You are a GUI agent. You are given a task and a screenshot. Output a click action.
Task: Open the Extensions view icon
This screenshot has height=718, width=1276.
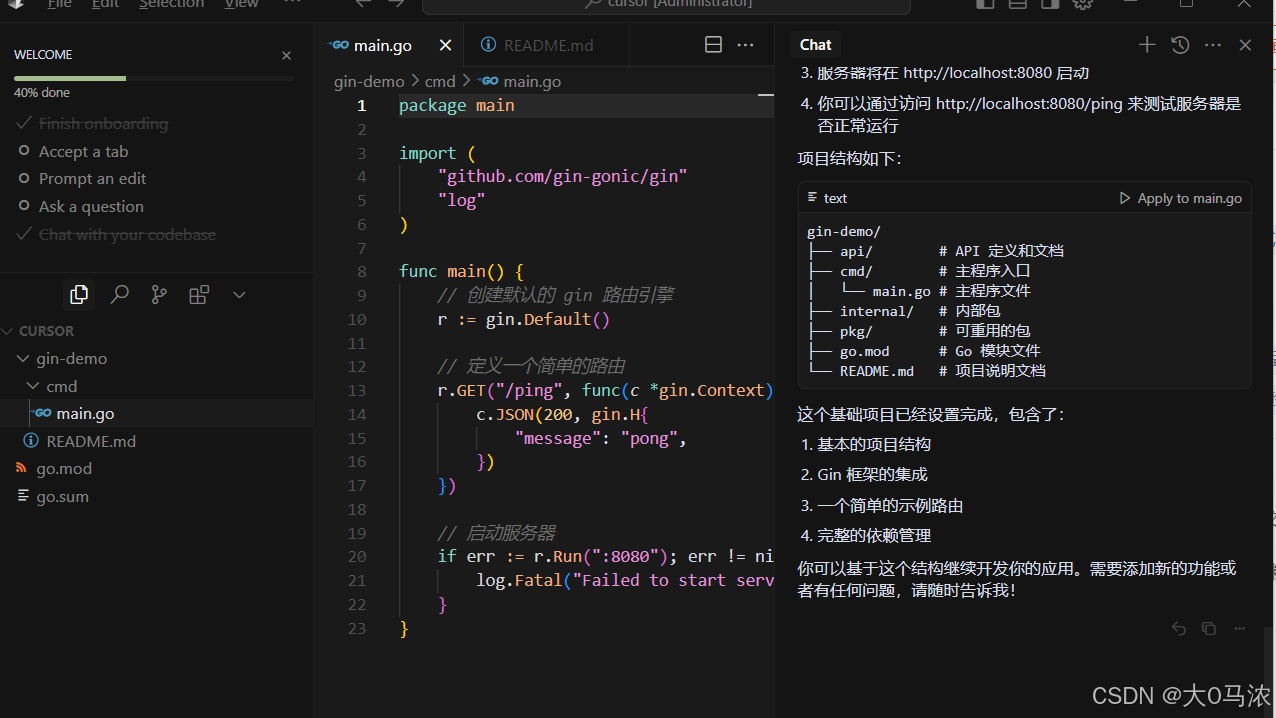(x=199, y=294)
